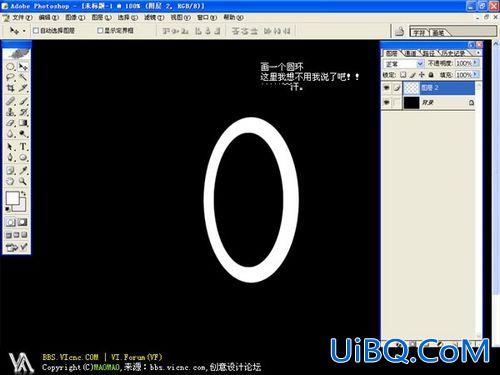The height and width of the screenshot is (375, 500).
Task: Enable the auto select layer checkbox
Action: point(36,31)
